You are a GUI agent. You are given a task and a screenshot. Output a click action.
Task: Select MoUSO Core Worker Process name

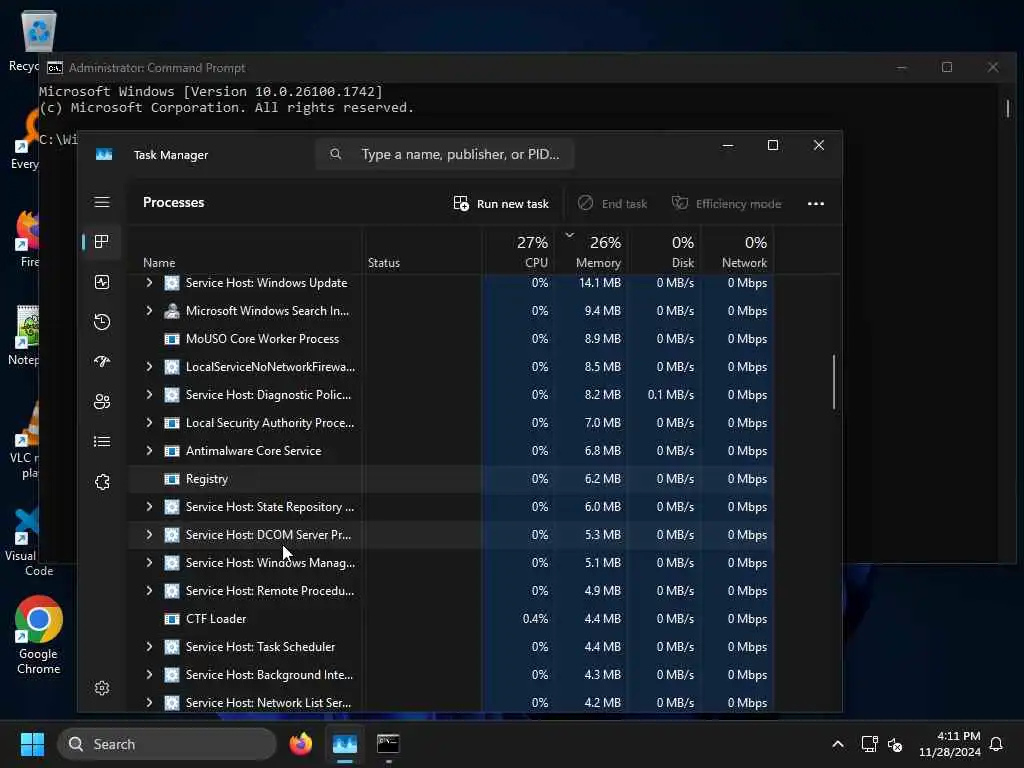263,339
